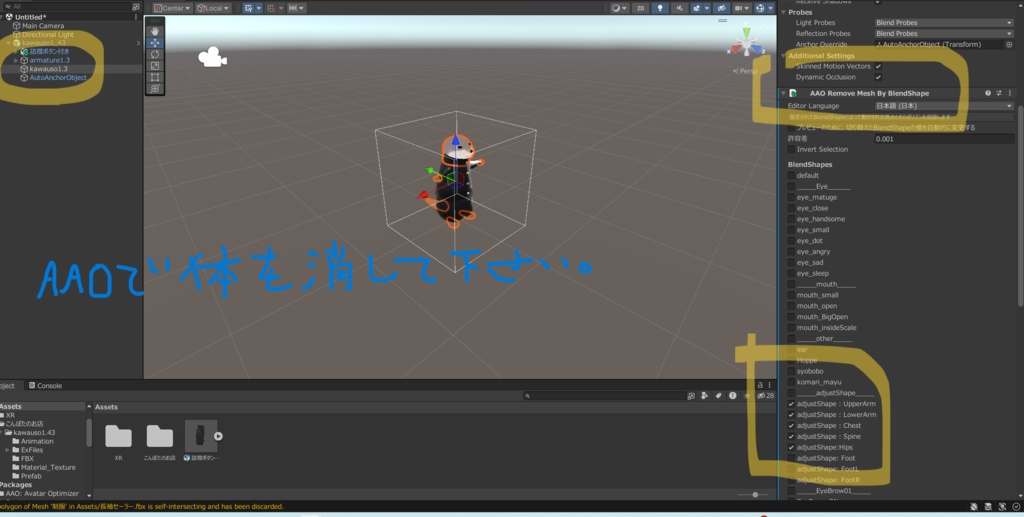
Task: Select the Transform tool
Action: (x=155, y=89)
